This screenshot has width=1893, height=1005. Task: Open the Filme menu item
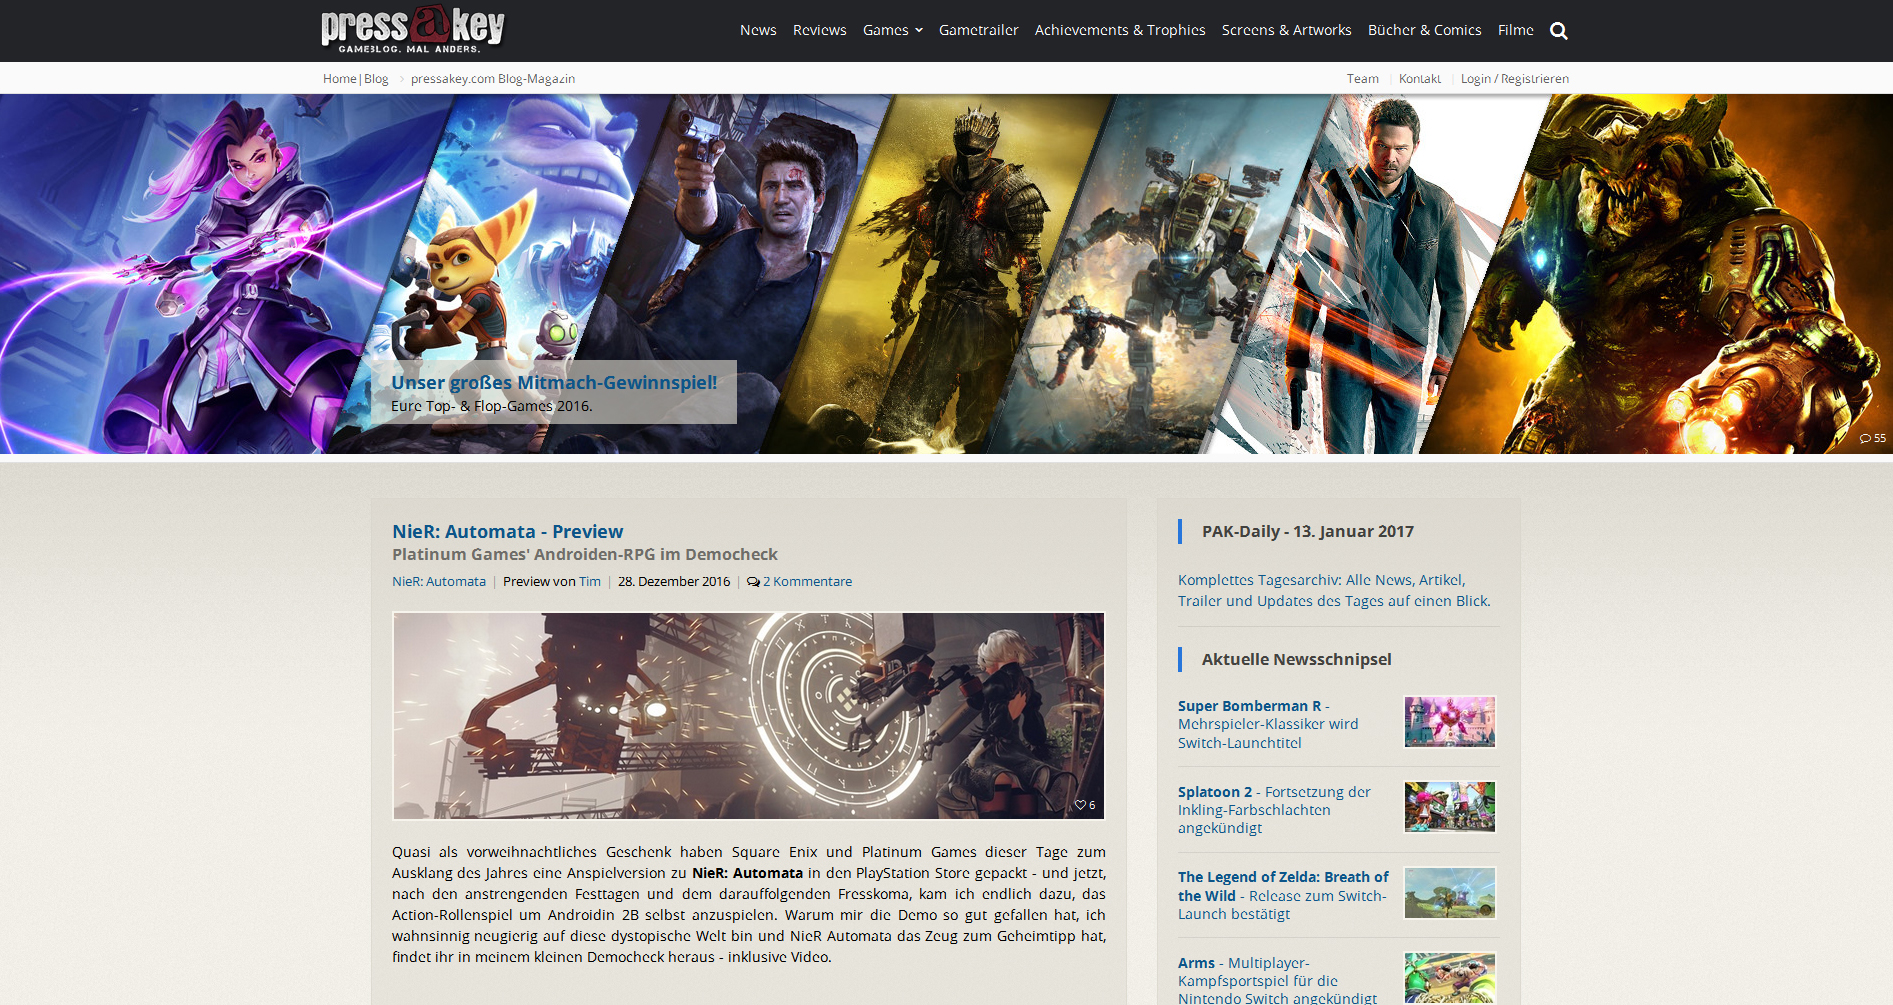point(1515,31)
